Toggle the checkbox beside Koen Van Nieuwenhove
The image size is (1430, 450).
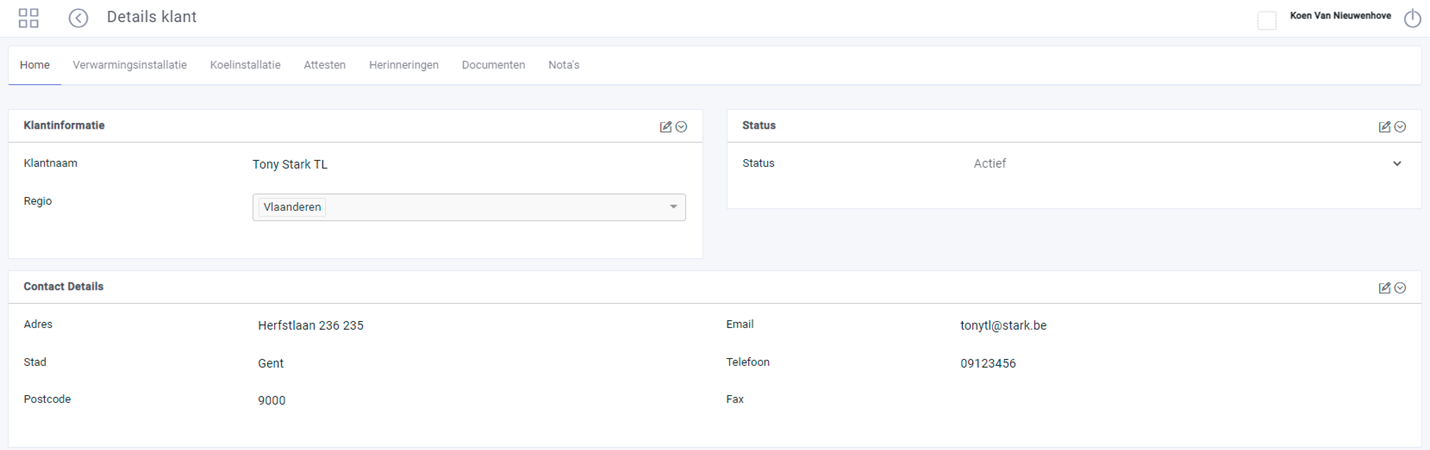[x=1267, y=20]
